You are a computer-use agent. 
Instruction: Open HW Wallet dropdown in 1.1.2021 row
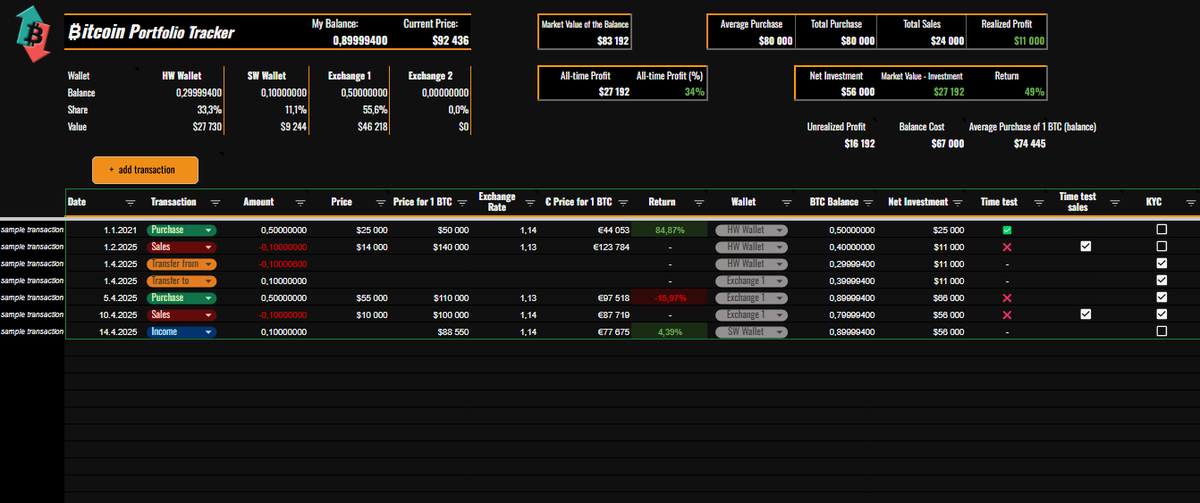tap(751, 230)
